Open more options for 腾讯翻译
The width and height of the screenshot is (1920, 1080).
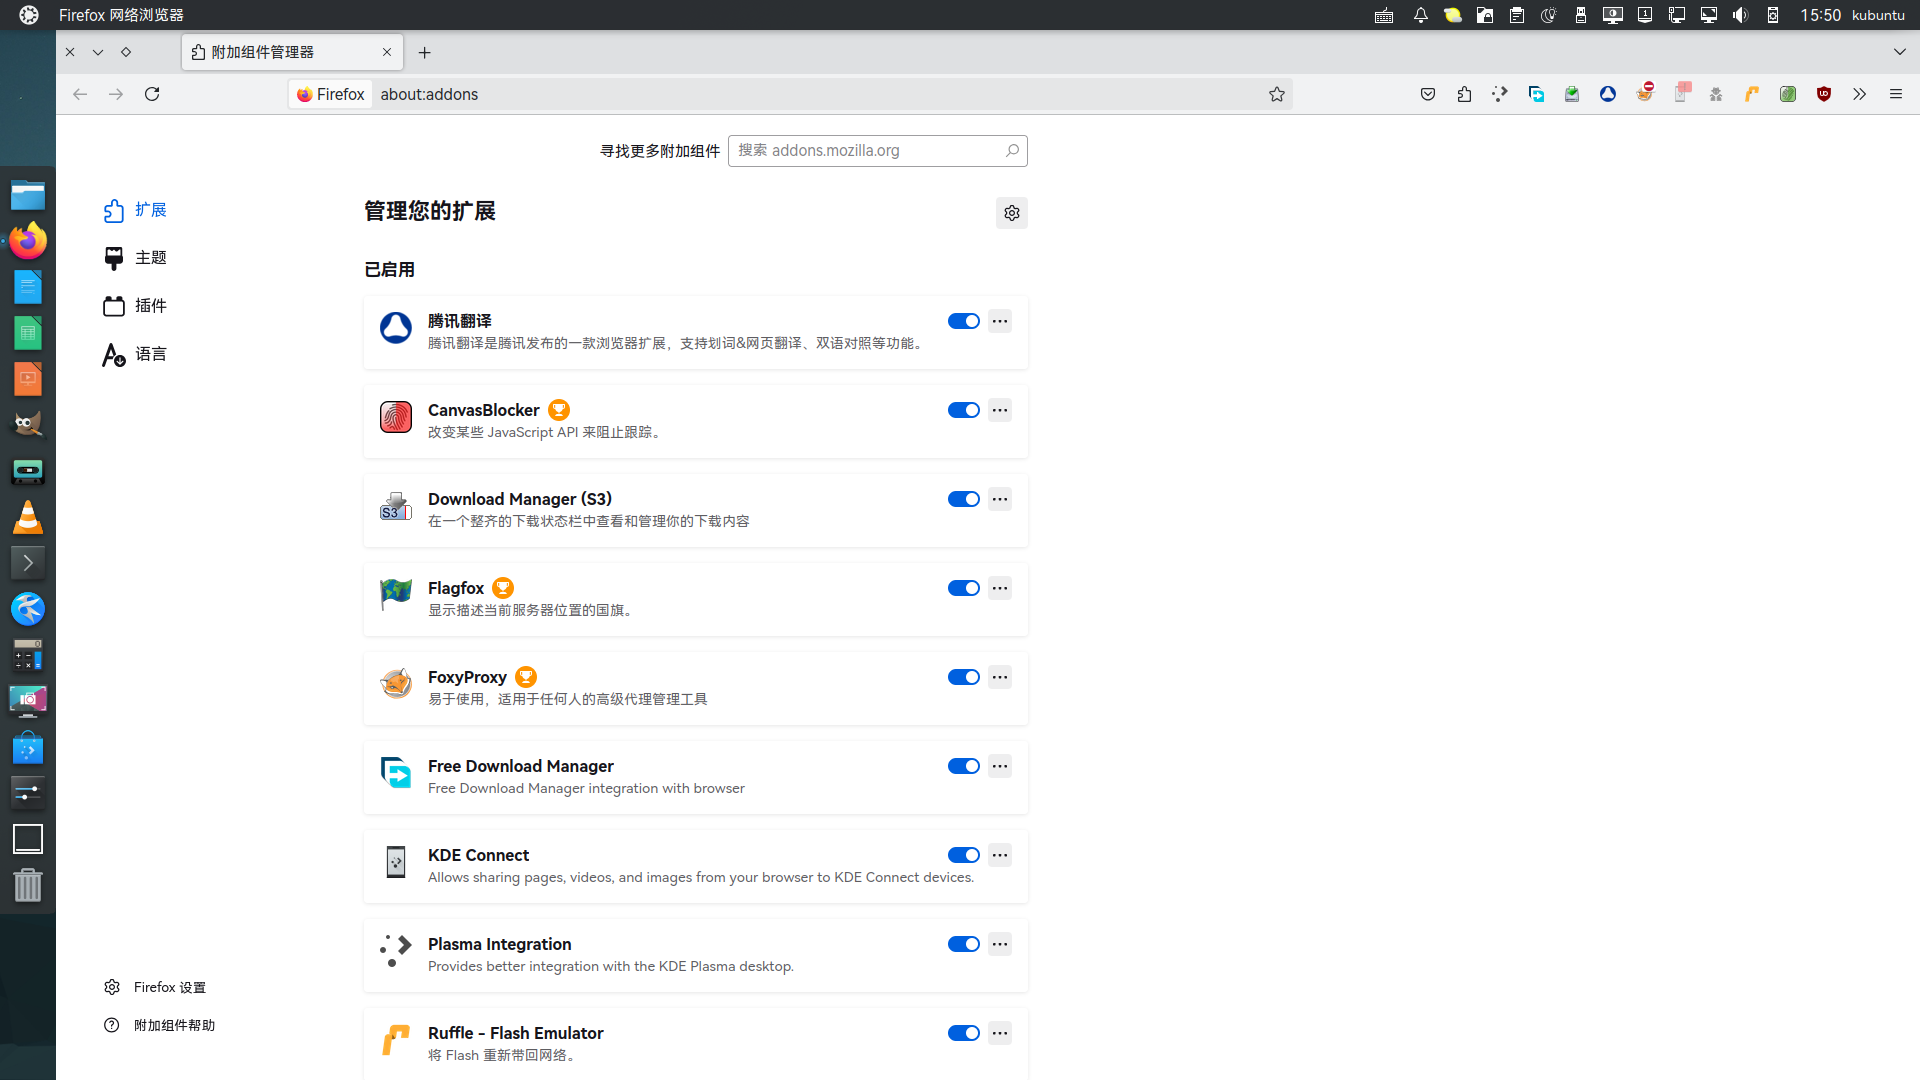point(1000,321)
